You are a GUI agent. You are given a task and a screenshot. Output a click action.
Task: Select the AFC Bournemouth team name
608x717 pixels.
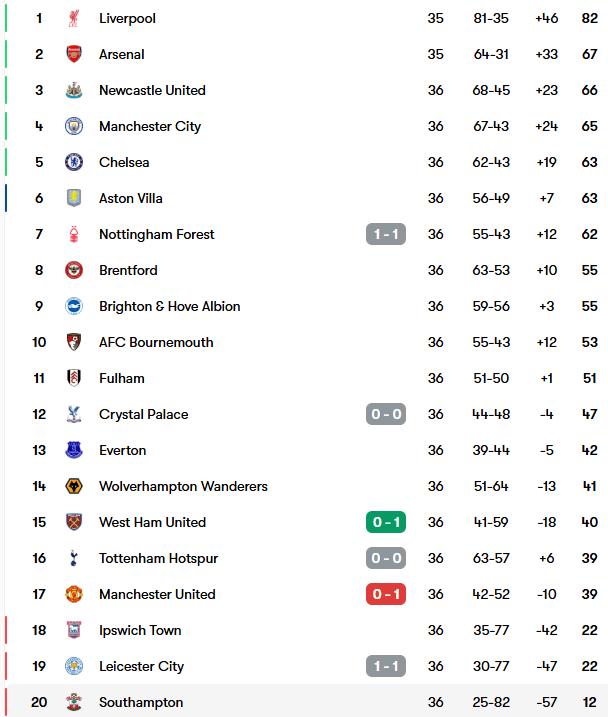pyautogui.click(x=156, y=342)
